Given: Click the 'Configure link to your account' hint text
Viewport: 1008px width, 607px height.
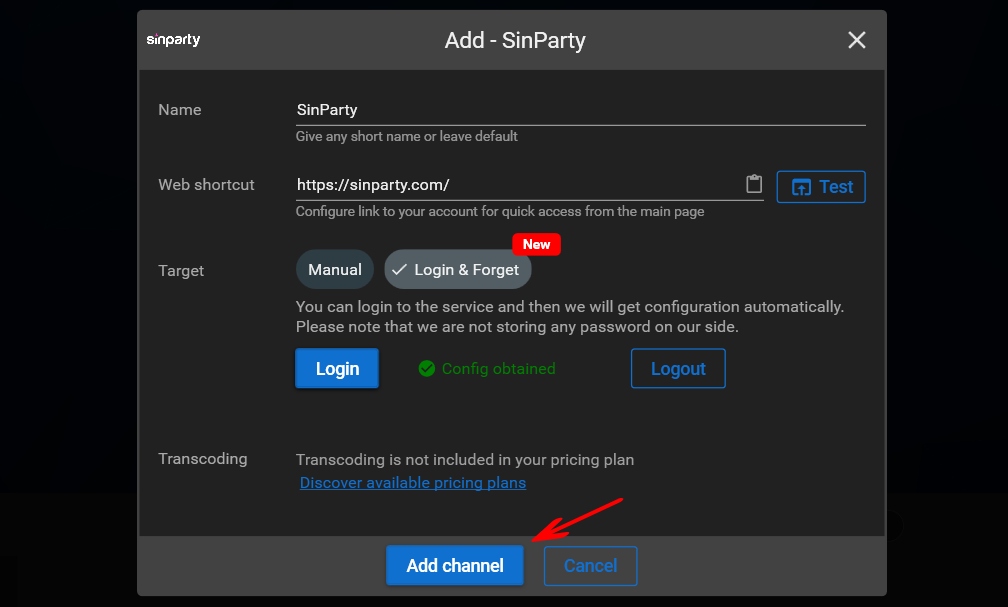Looking at the screenshot, I should (x=500, y=212).
